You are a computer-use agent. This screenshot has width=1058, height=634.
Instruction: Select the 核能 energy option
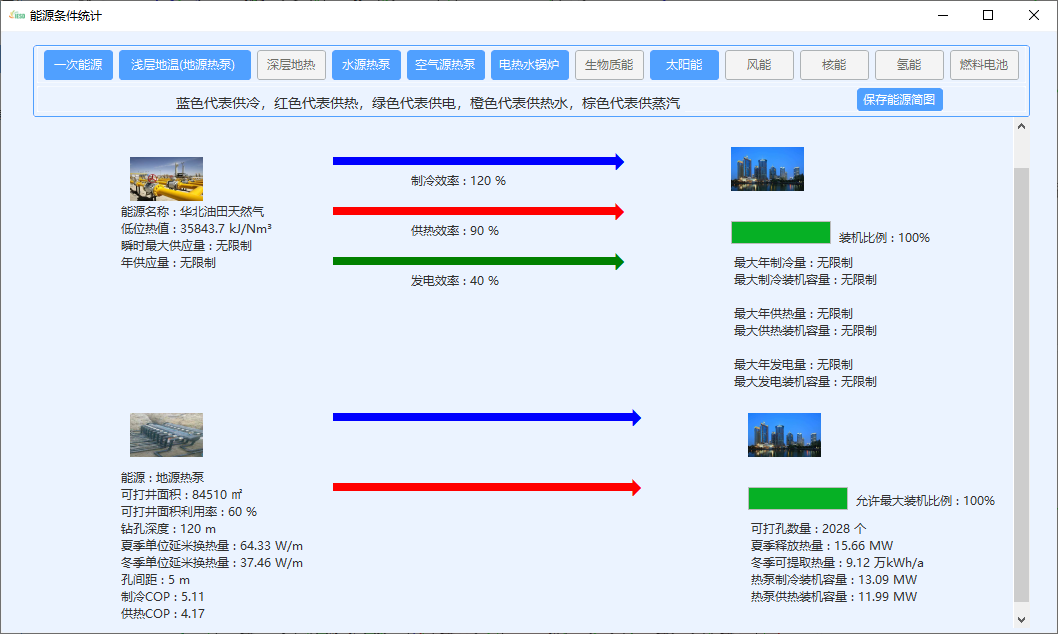(834, 65)
